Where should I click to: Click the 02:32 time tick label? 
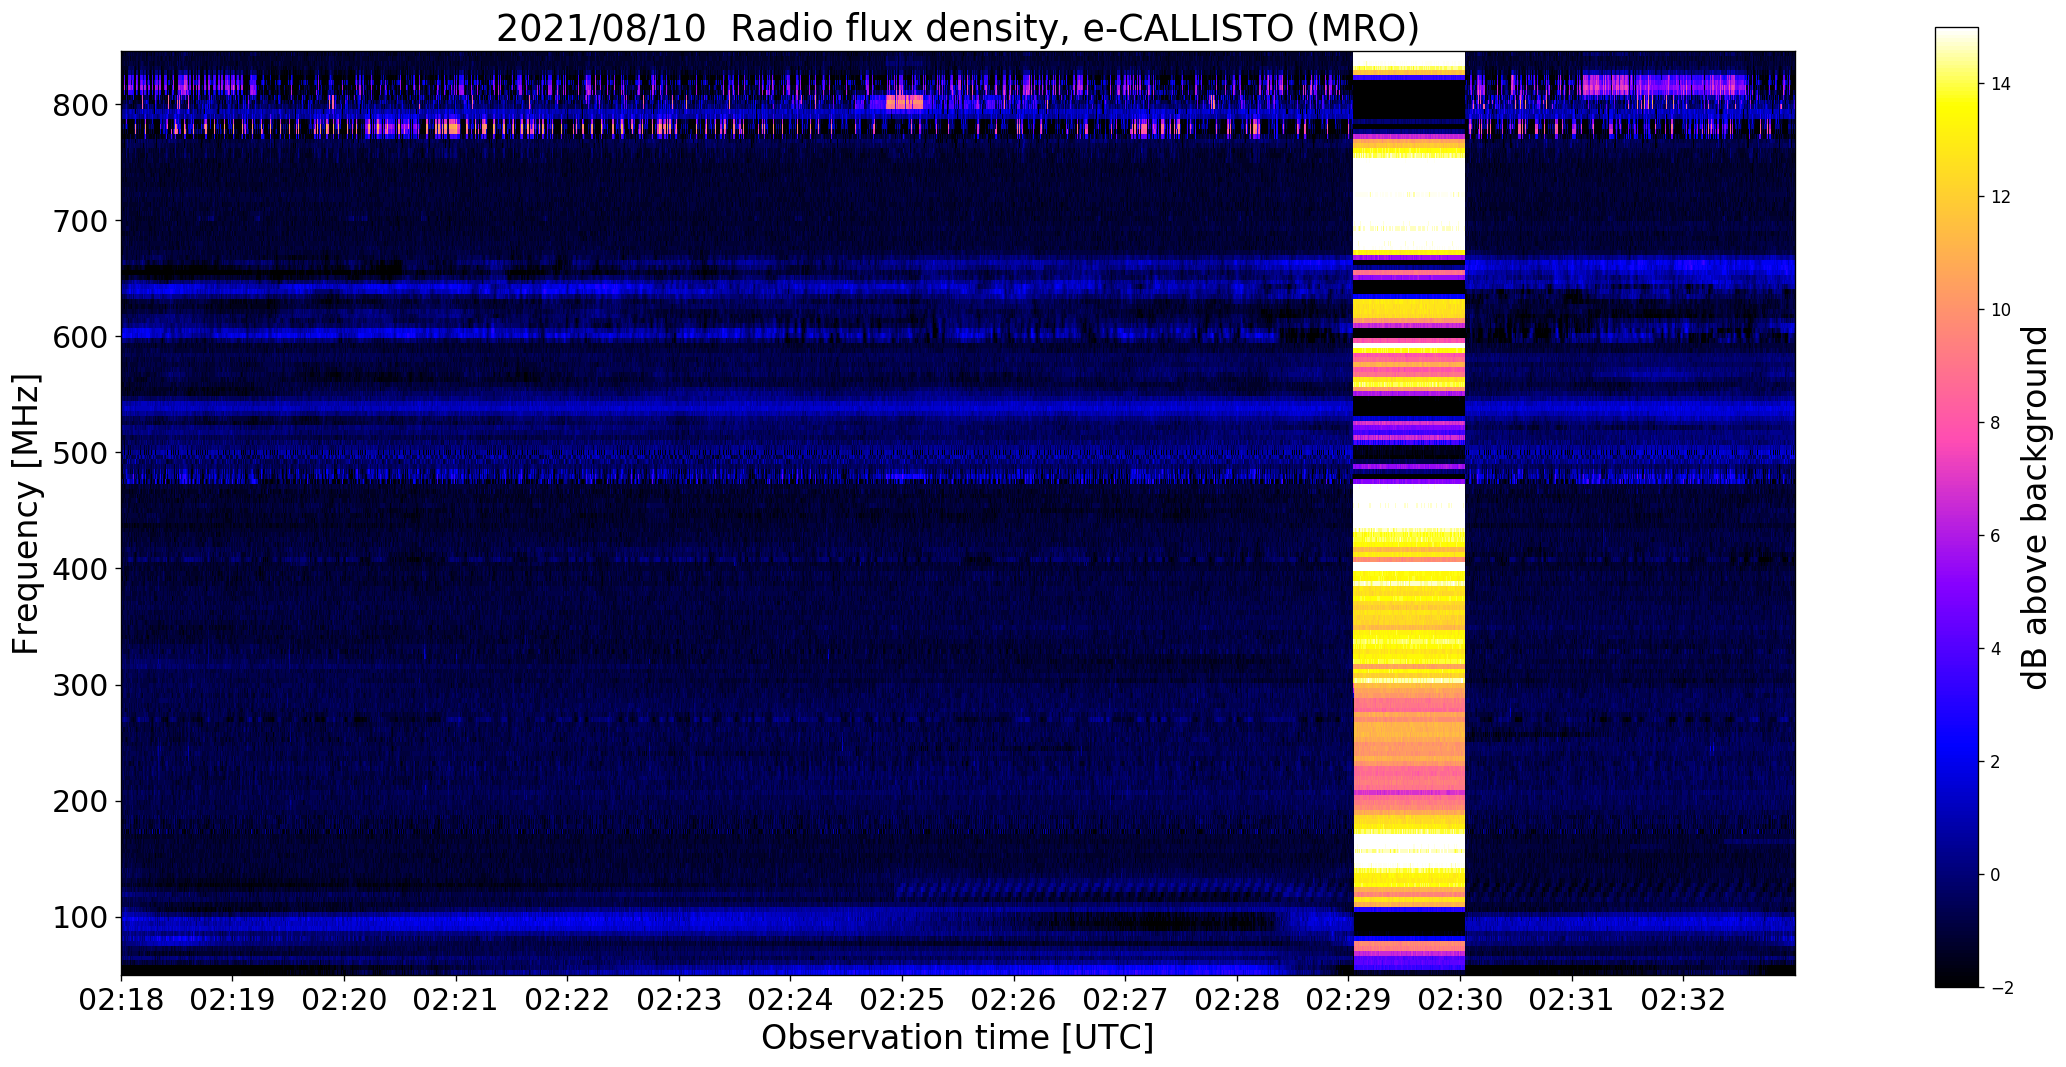(x=1685, y=1000)
